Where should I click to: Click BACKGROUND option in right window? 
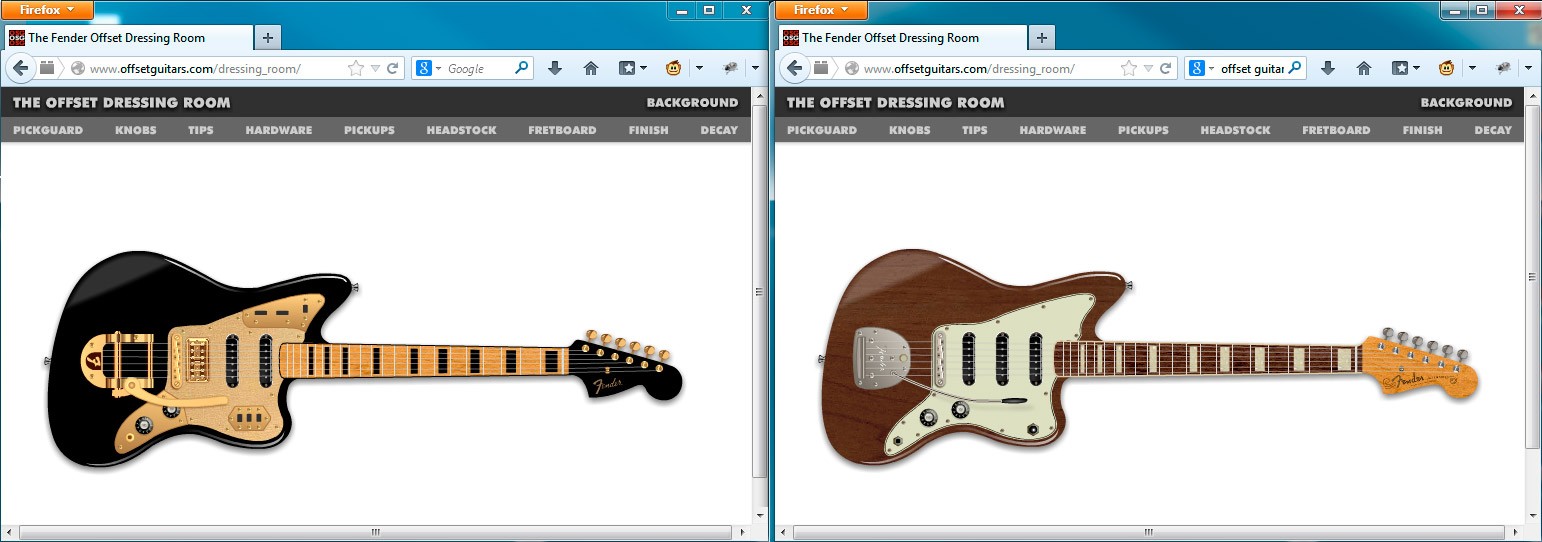(1466, 102)
